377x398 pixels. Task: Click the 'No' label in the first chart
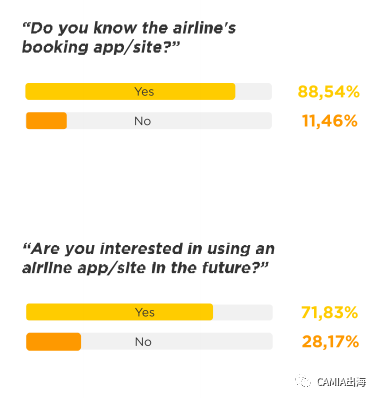point(143,121)
